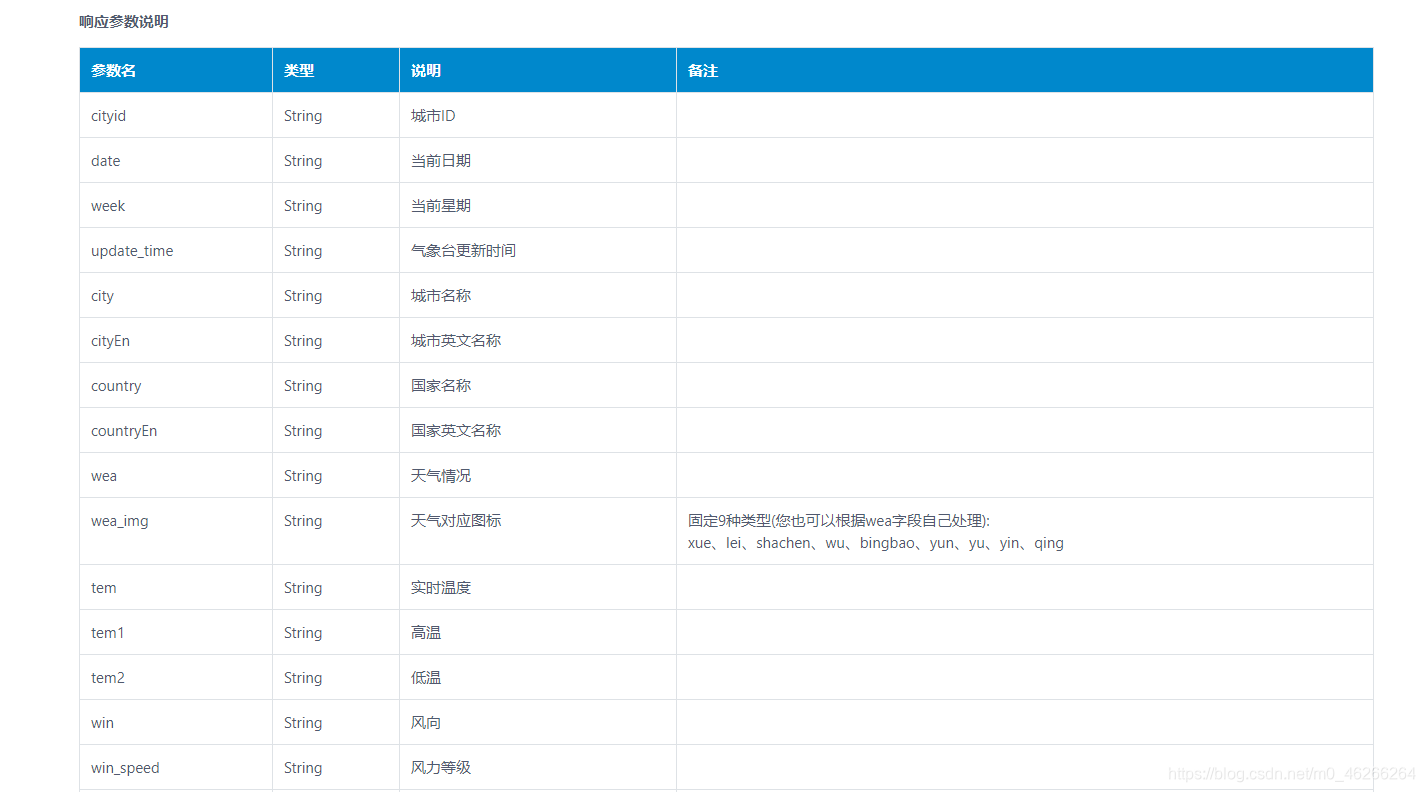Screen dimensions: 1425x792
Task: Click the description '国家英文名称'
Action: coord(456,431)
